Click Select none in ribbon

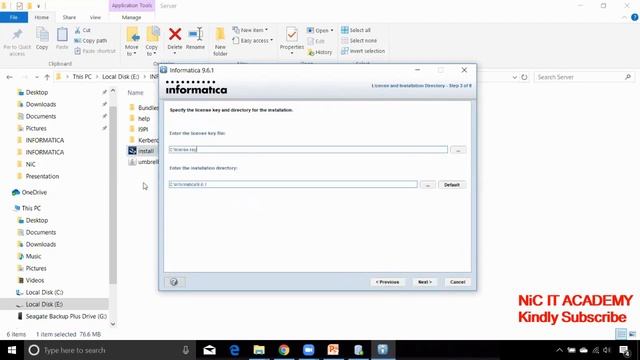359,40
